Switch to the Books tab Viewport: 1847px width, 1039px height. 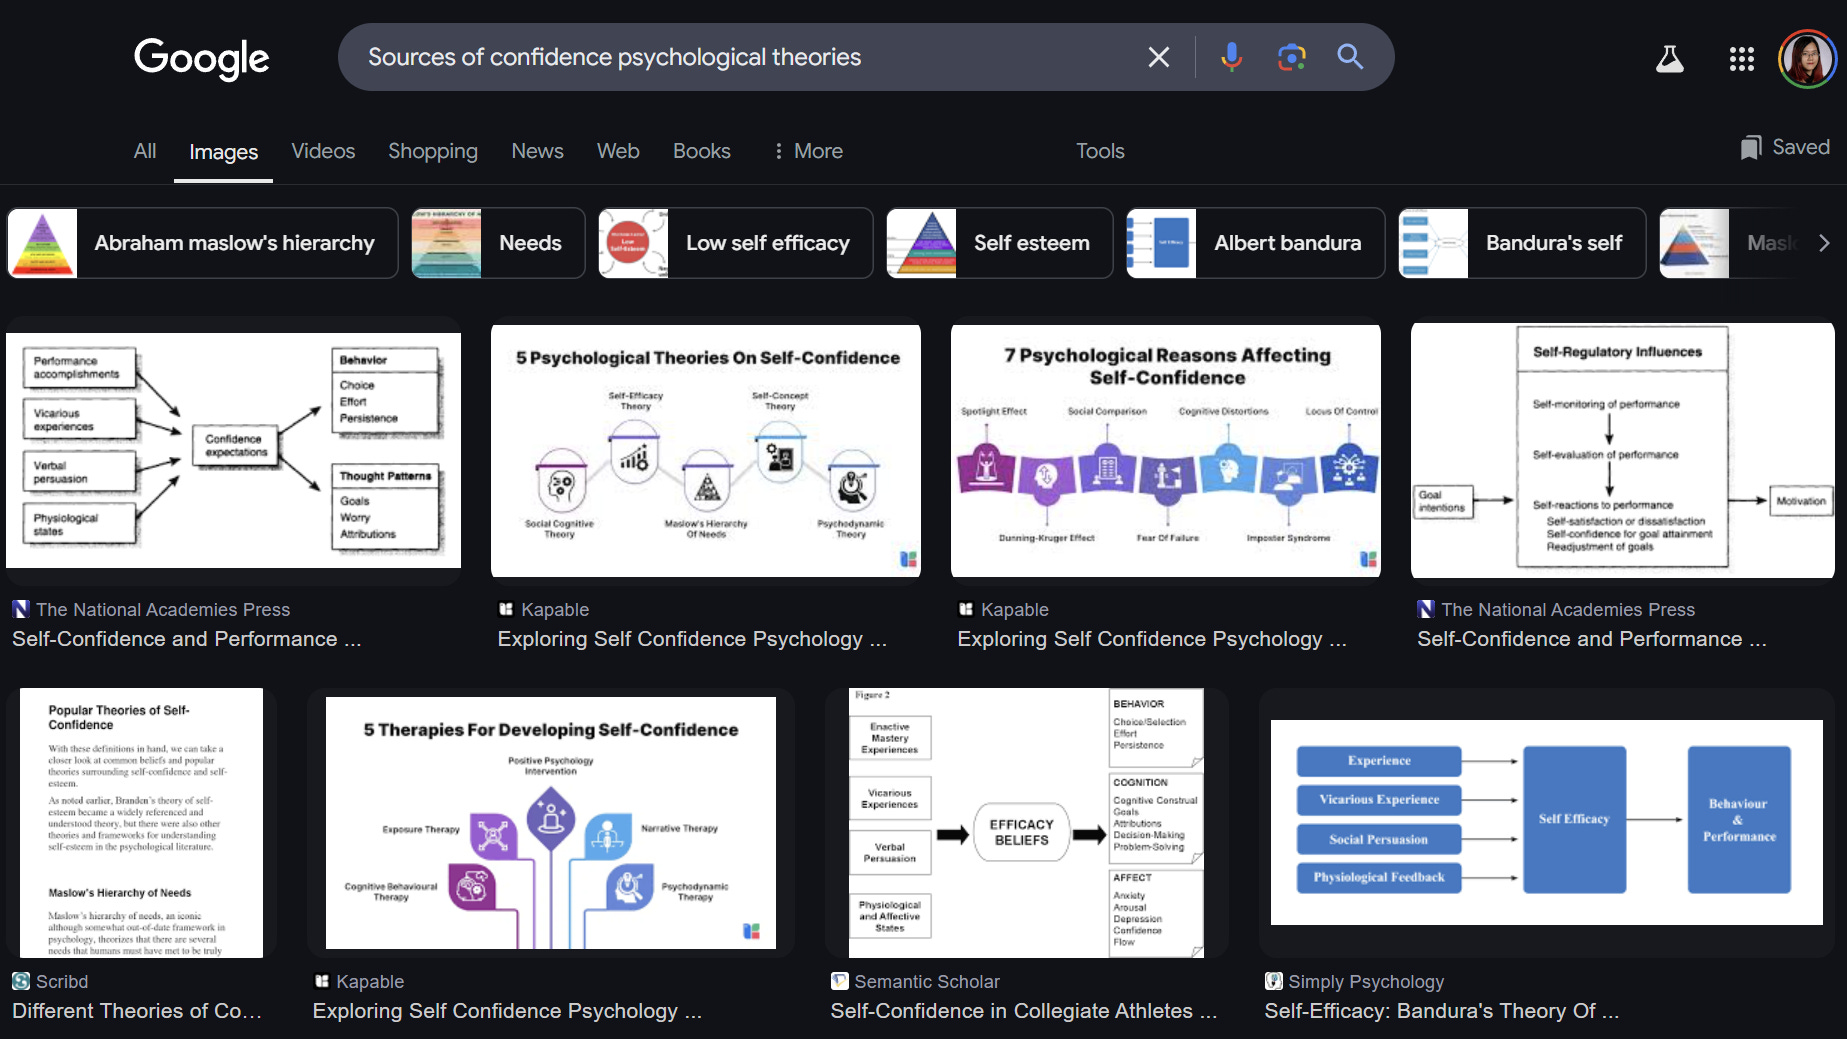click(702, 151)
